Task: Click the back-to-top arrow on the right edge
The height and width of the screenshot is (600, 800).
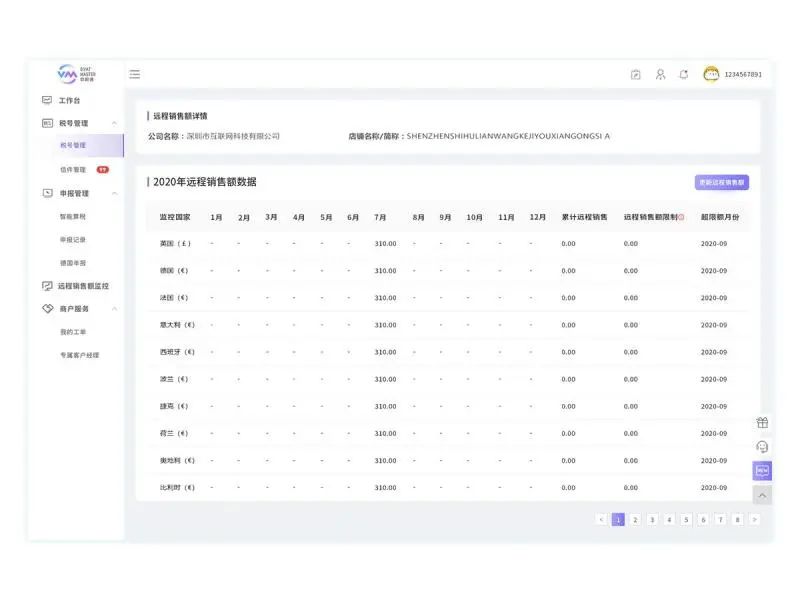Action: [762, 495]
